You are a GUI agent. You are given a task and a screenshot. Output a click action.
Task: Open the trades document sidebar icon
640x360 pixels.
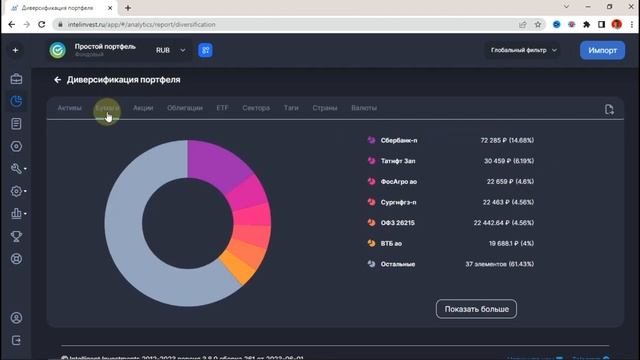16,124
